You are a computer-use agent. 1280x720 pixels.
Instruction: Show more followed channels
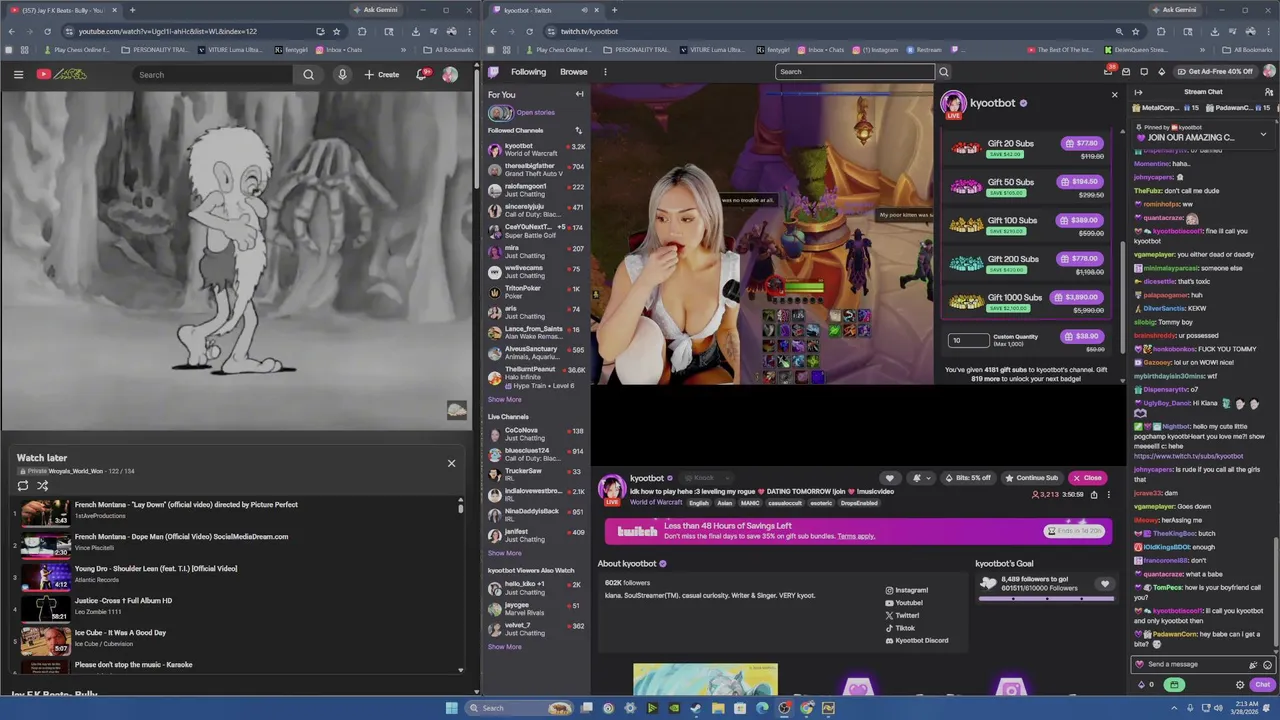(x=504, y=400)
